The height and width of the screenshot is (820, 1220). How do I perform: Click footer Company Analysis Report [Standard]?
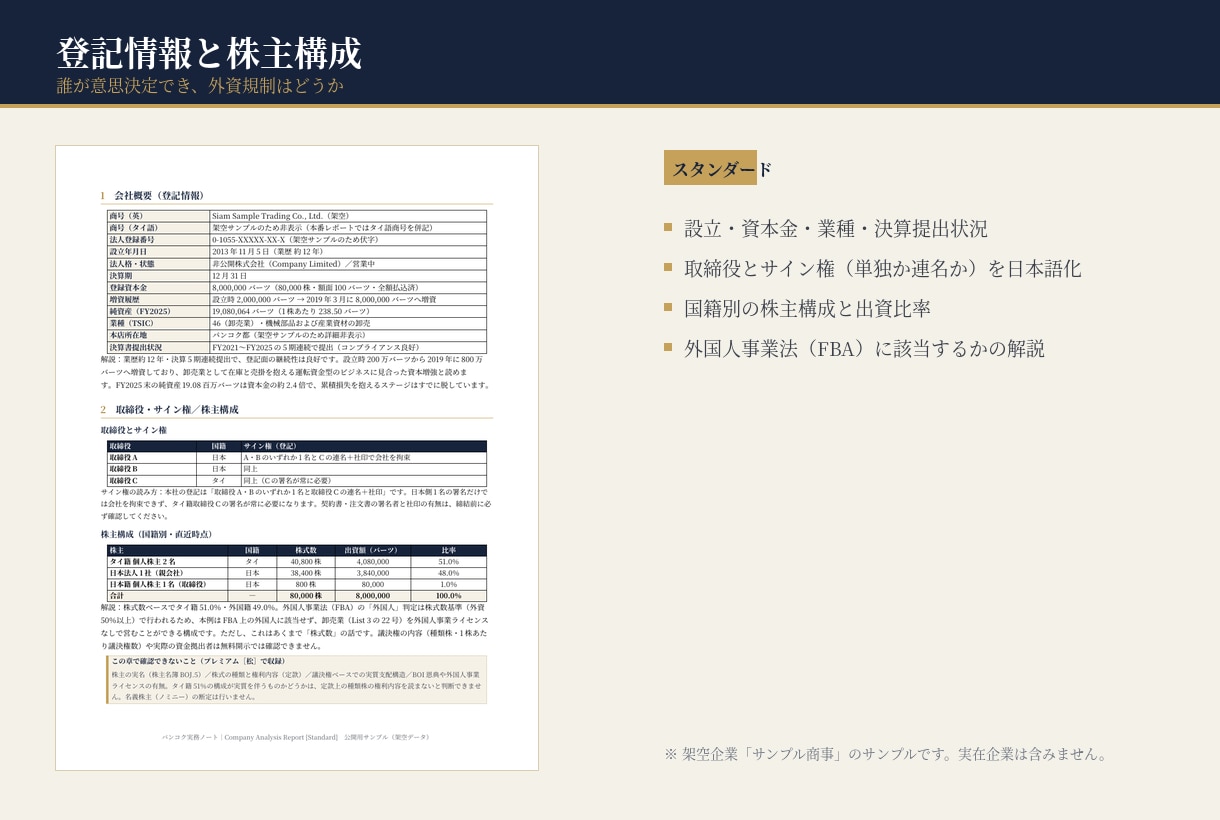tap(281, 737)
